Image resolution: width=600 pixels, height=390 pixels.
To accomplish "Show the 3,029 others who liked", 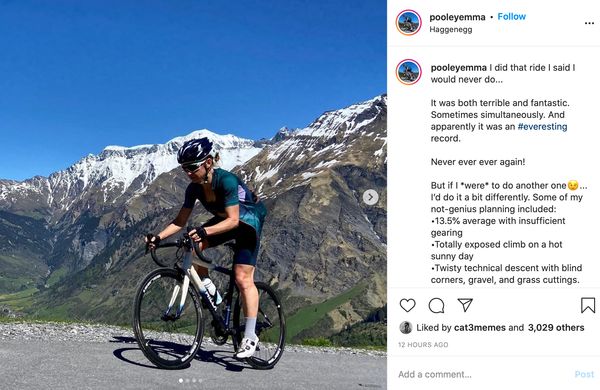I will (556, 328).
